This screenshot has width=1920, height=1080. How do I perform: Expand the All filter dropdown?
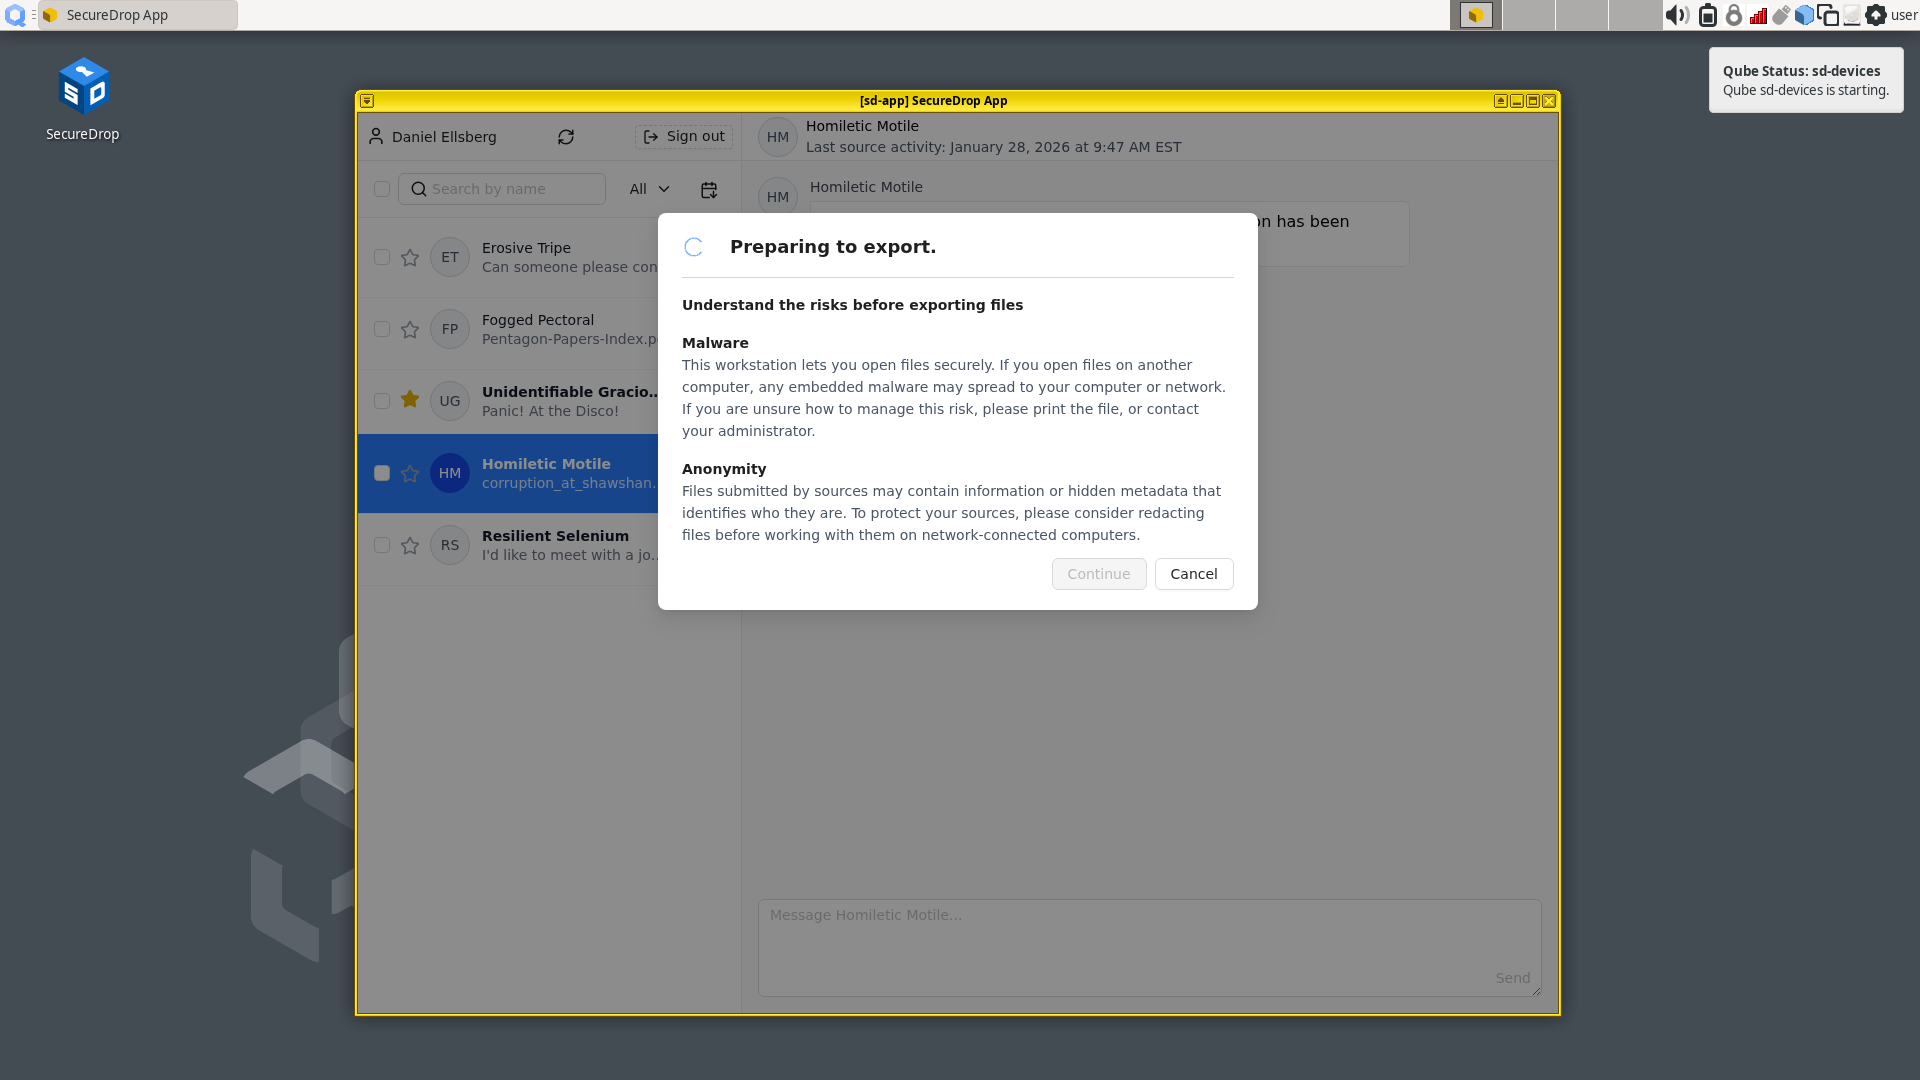pos(649,189)
